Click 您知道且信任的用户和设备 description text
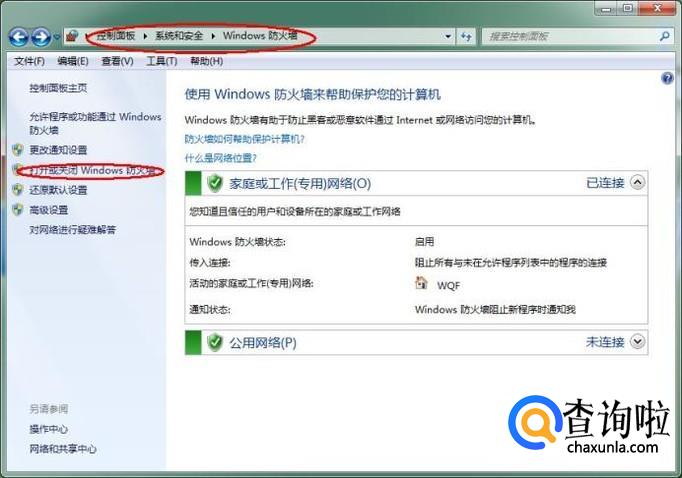The image size is (682, 478). pyautogui.click(x=295, y=212)
